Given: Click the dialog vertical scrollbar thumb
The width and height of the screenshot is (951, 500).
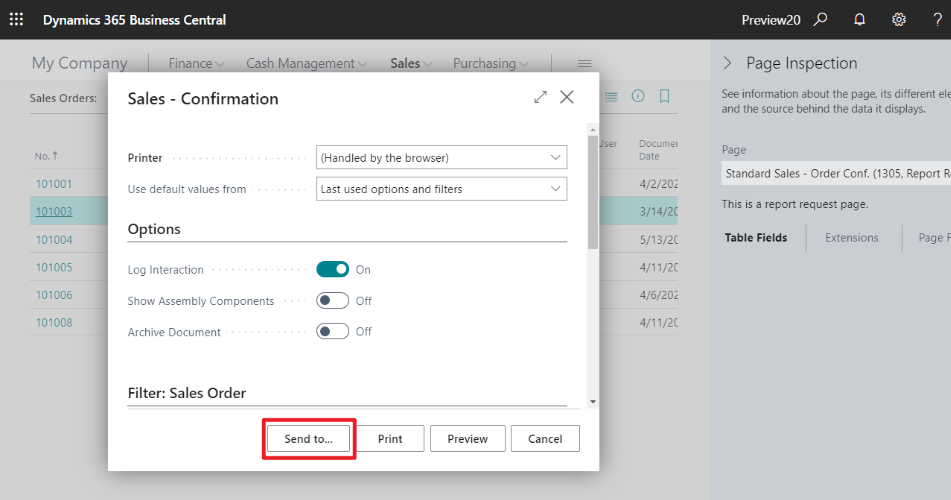Looking at the screenshot, I should tap(593, 192).
